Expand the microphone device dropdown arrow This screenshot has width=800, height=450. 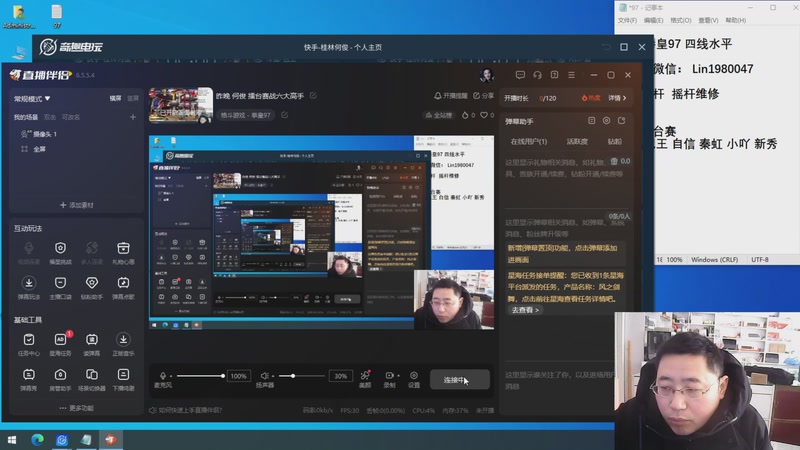click(x=171, y=376)
